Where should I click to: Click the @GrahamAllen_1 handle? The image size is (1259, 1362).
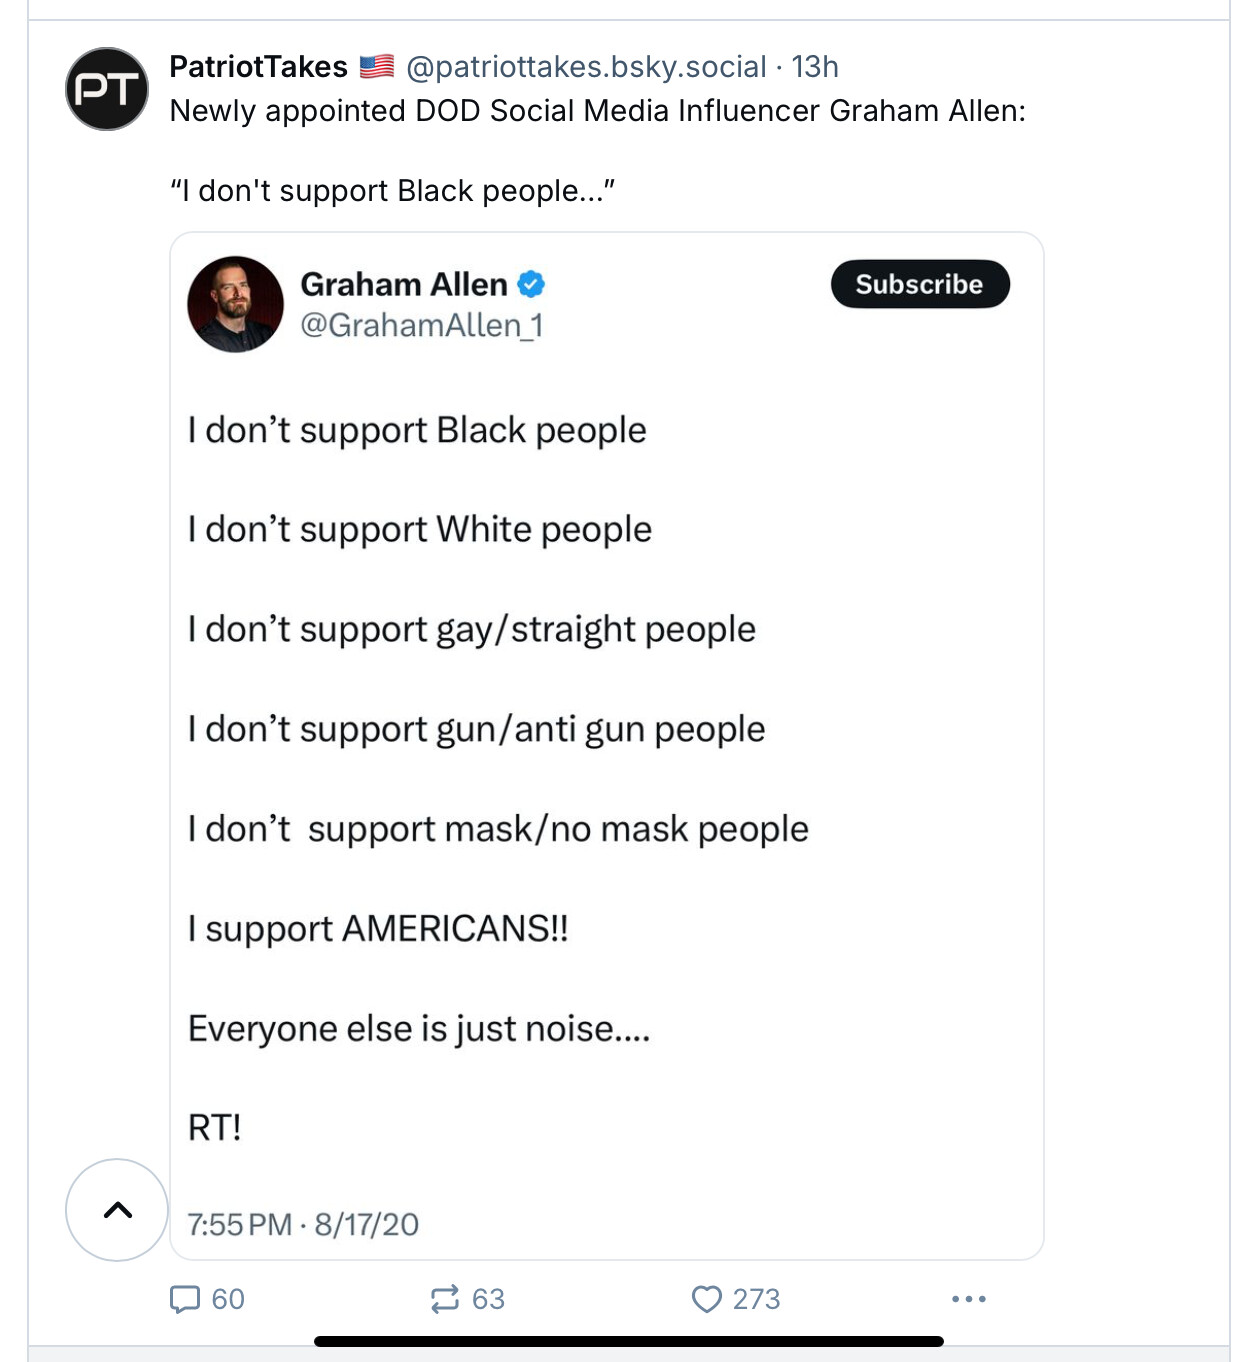[421, 325]
